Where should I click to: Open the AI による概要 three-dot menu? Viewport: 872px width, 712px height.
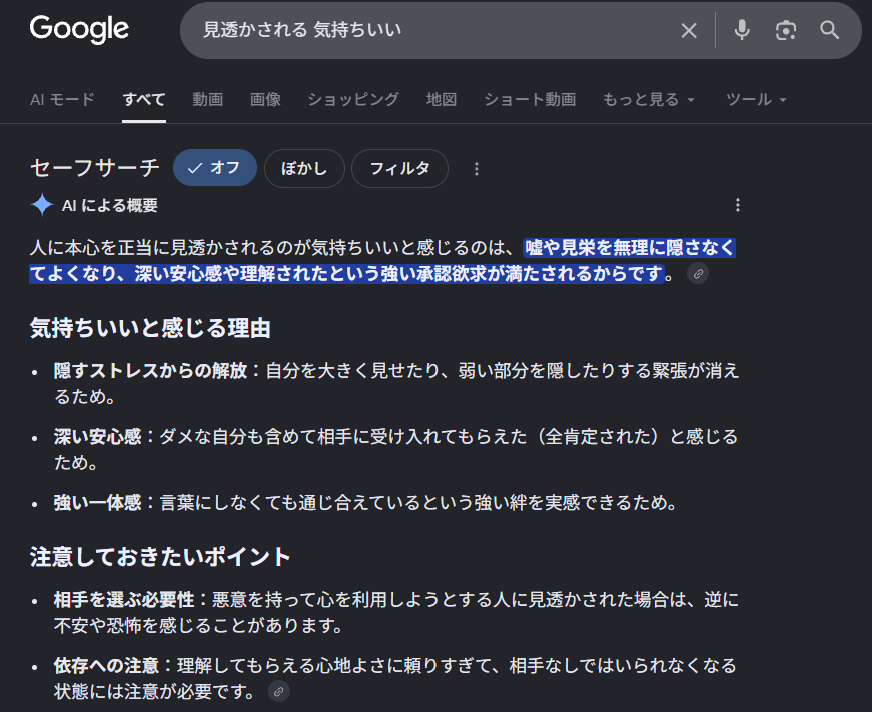tap(738, 205)
